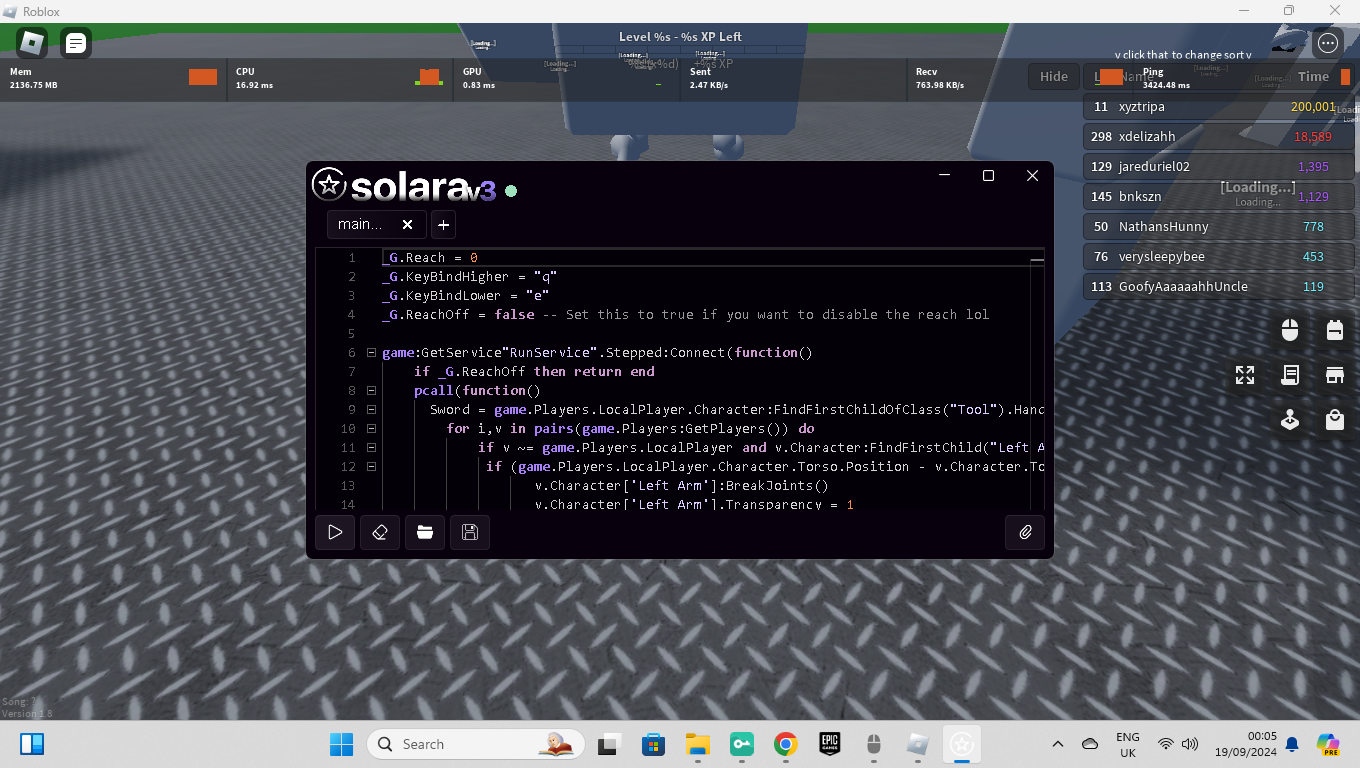
Task: Open the ENG UK language switcher
Action: [1127, 744]
